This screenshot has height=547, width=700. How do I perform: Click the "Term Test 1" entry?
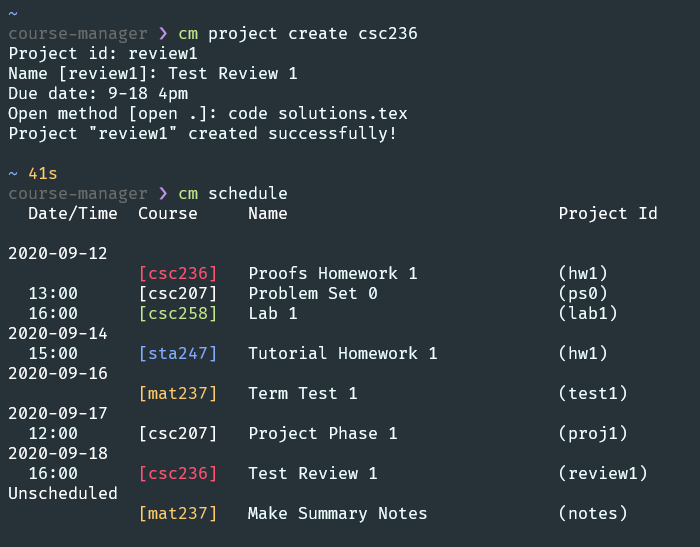click(x=302, y=393)
